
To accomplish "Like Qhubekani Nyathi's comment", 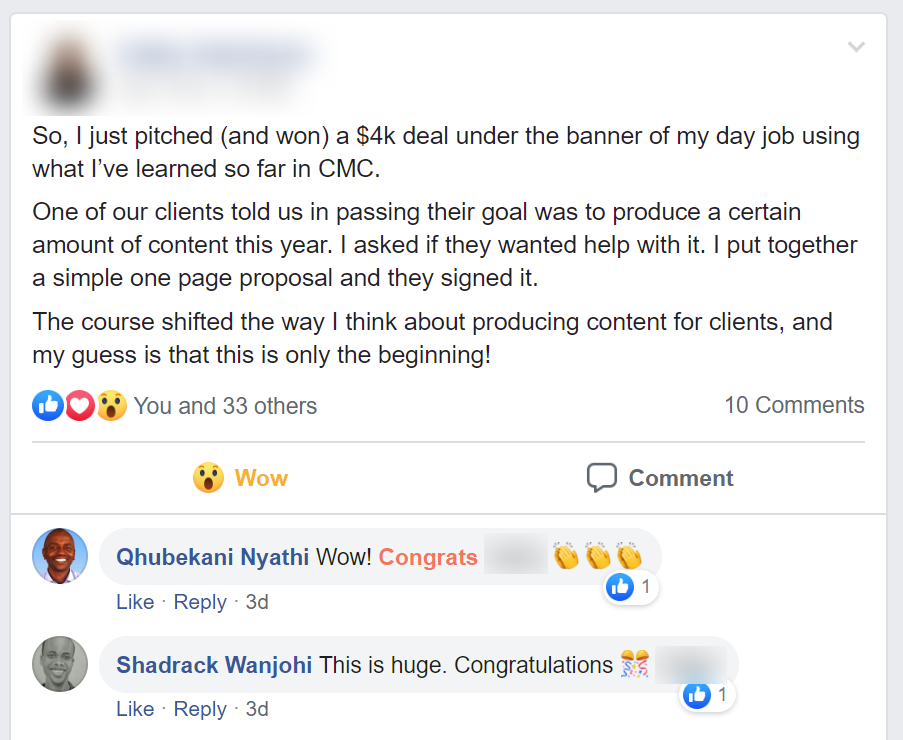I will [135, 602].
